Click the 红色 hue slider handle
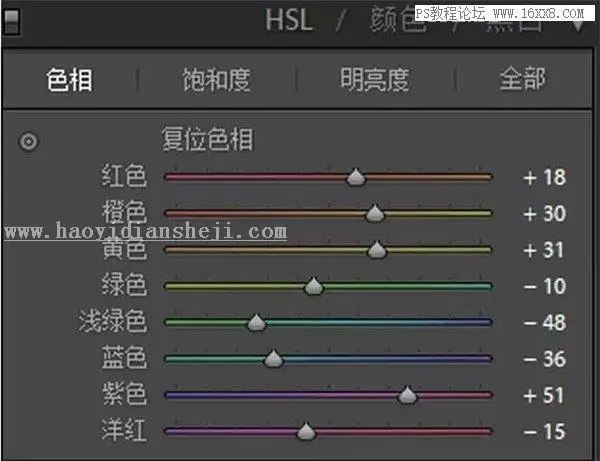 (356, 177)
